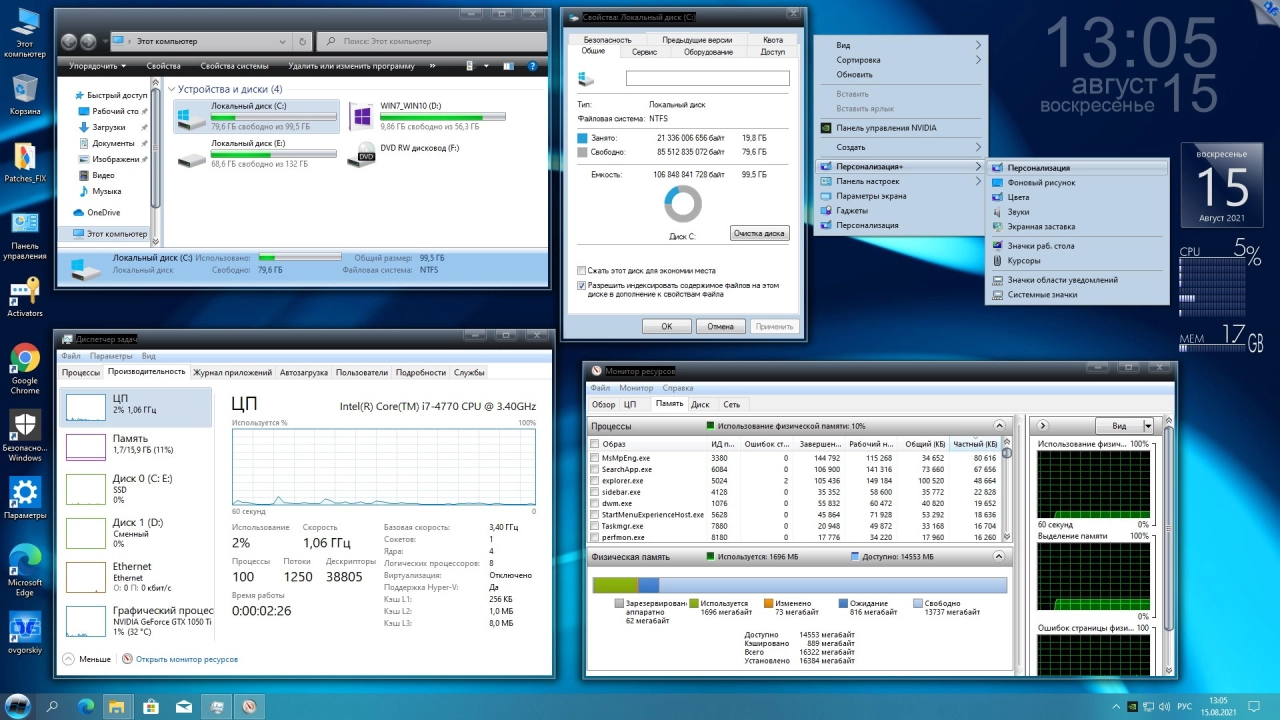Viewport: 1280px width, 720px height.
Task: Open Безопасность Windows desktop shortcut
Action: 24,436
